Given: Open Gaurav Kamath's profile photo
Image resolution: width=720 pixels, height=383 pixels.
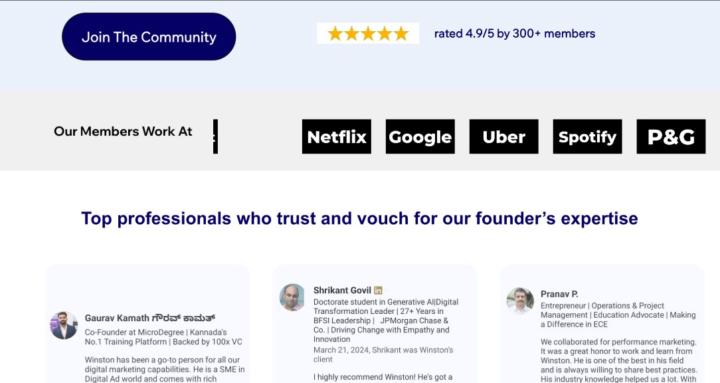Looking at the screenshot, I should 63,326.
